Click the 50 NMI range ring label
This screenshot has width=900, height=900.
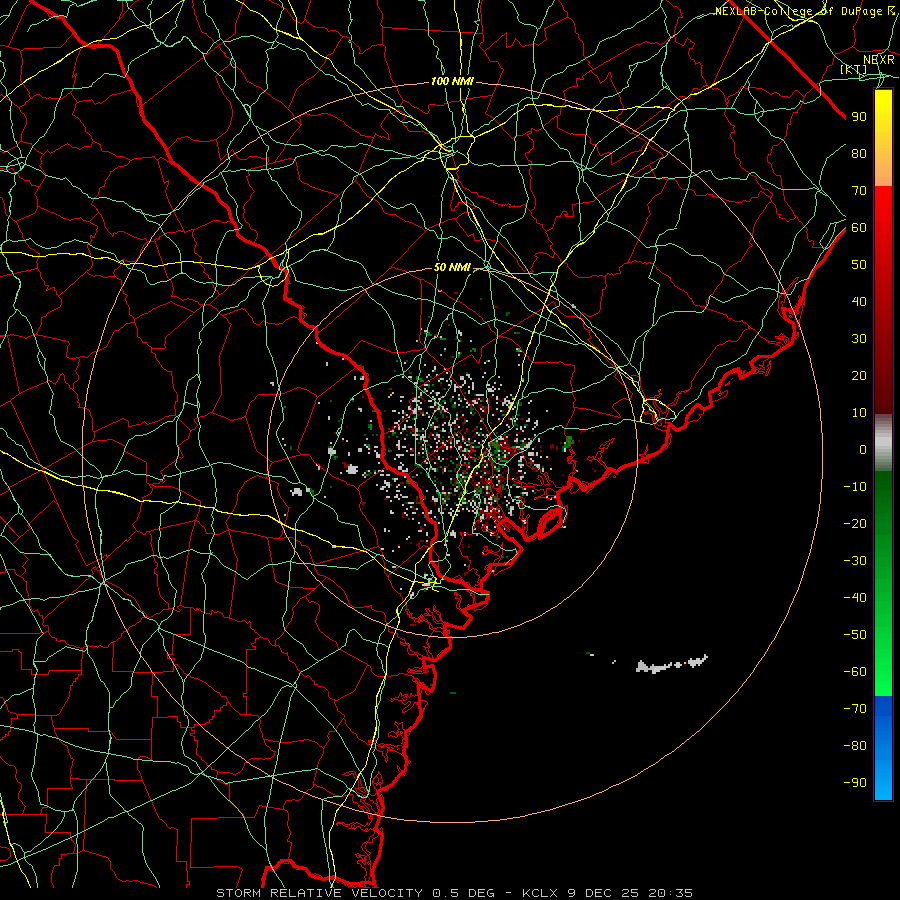pos(452,267)
